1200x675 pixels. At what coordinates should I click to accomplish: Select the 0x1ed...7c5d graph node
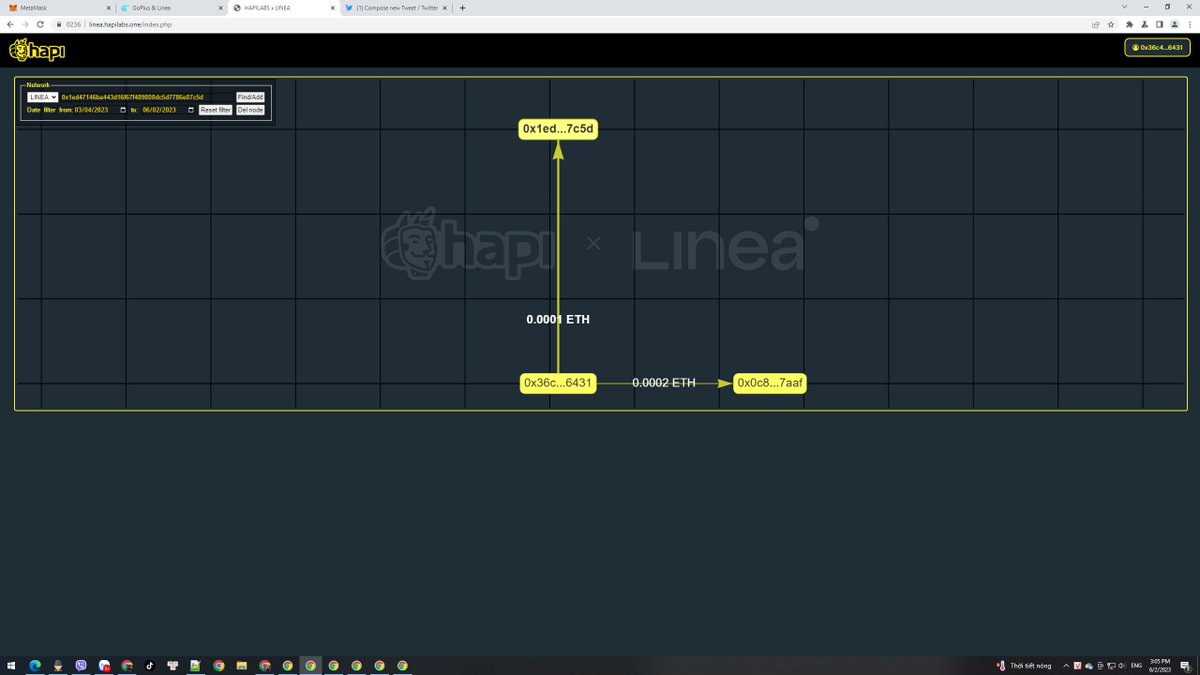coord(558,129)
